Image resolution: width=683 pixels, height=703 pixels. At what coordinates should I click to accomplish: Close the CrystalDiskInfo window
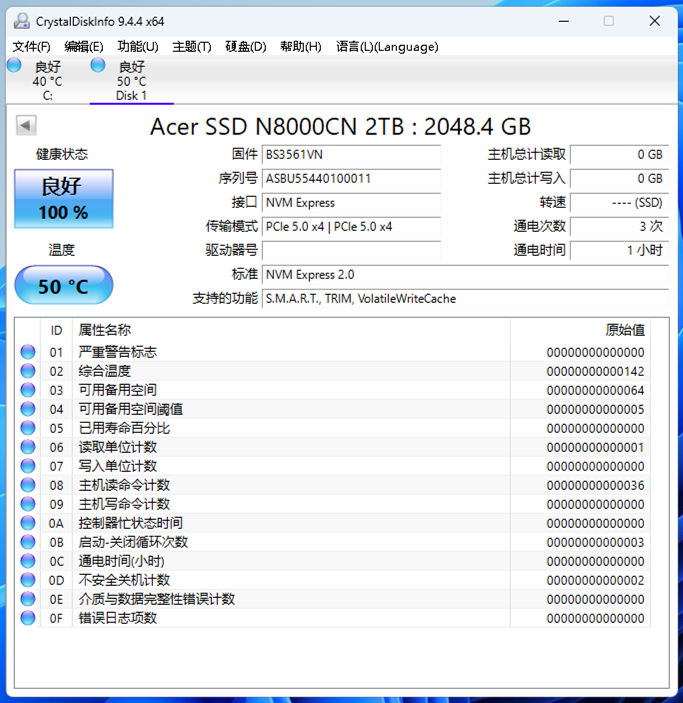(655, 21)
